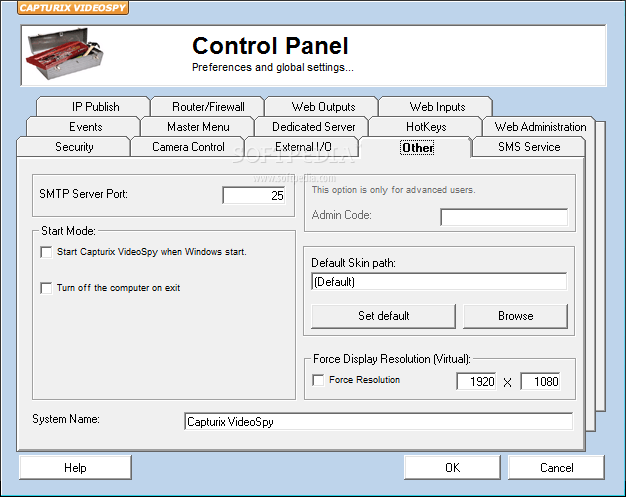Click the Admin Code input field
This screenshot has width=626, height=497.
pyautogui.click(x=504, y=217)
